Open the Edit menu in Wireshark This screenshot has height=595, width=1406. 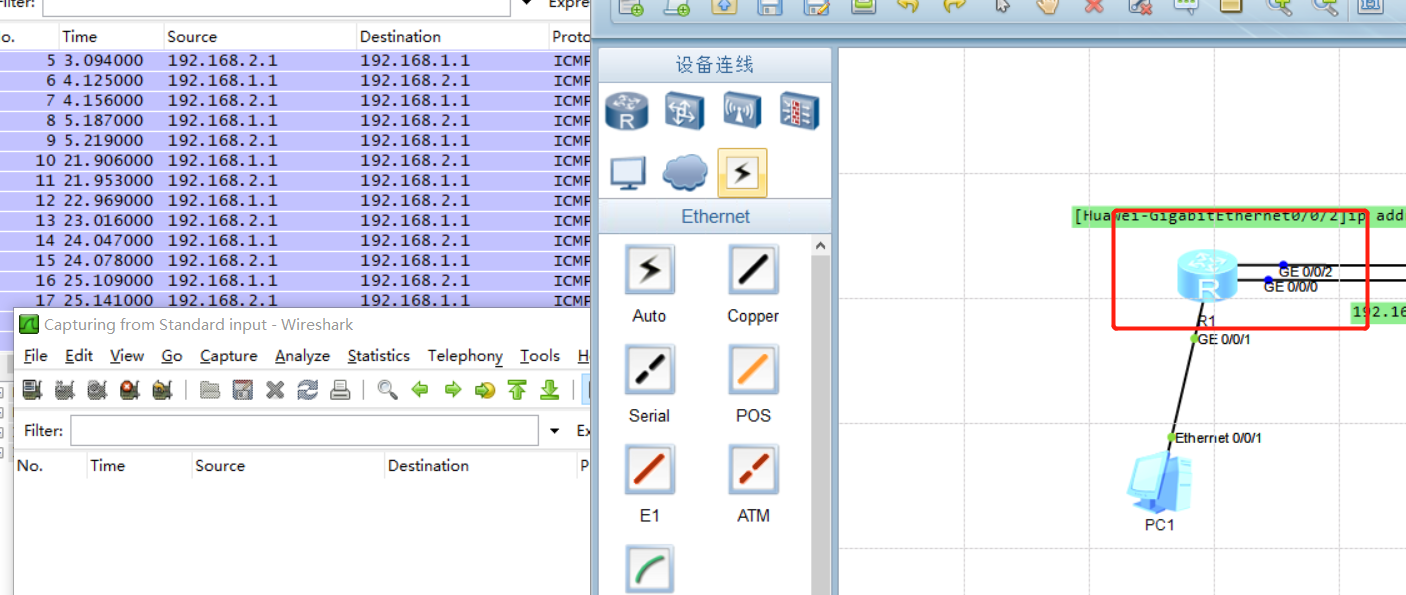point(79,356)
